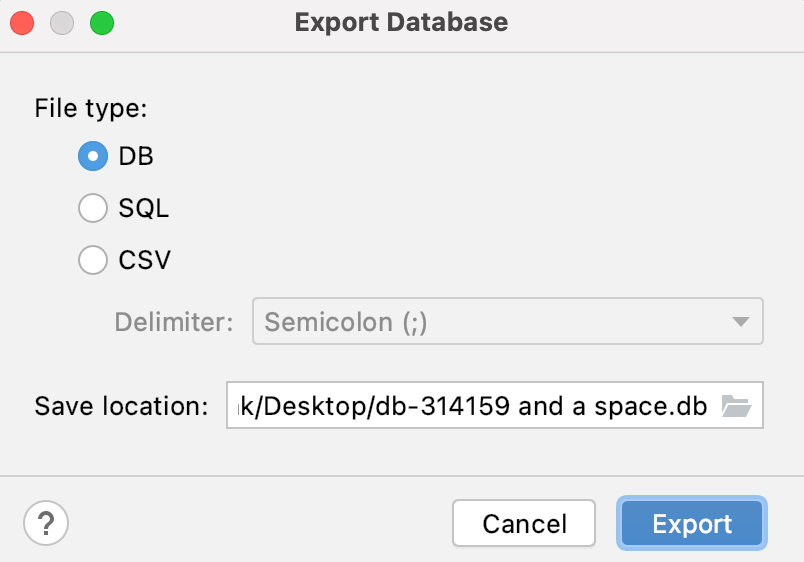Screen dimensions: 804x562
Task: Click the "CSV" option label text
Action: 145,260
